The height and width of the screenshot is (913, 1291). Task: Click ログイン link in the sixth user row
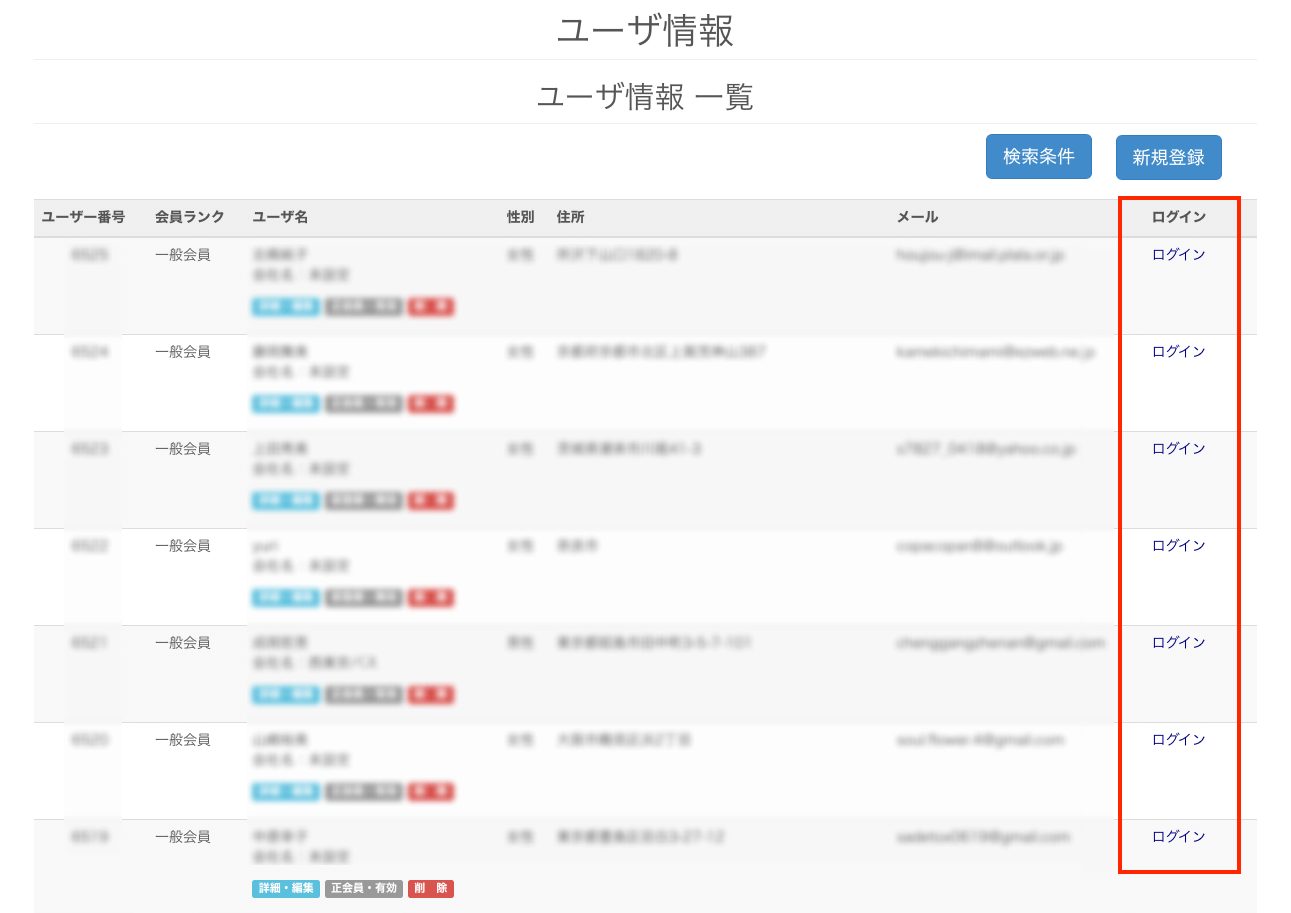(1178, 740)
